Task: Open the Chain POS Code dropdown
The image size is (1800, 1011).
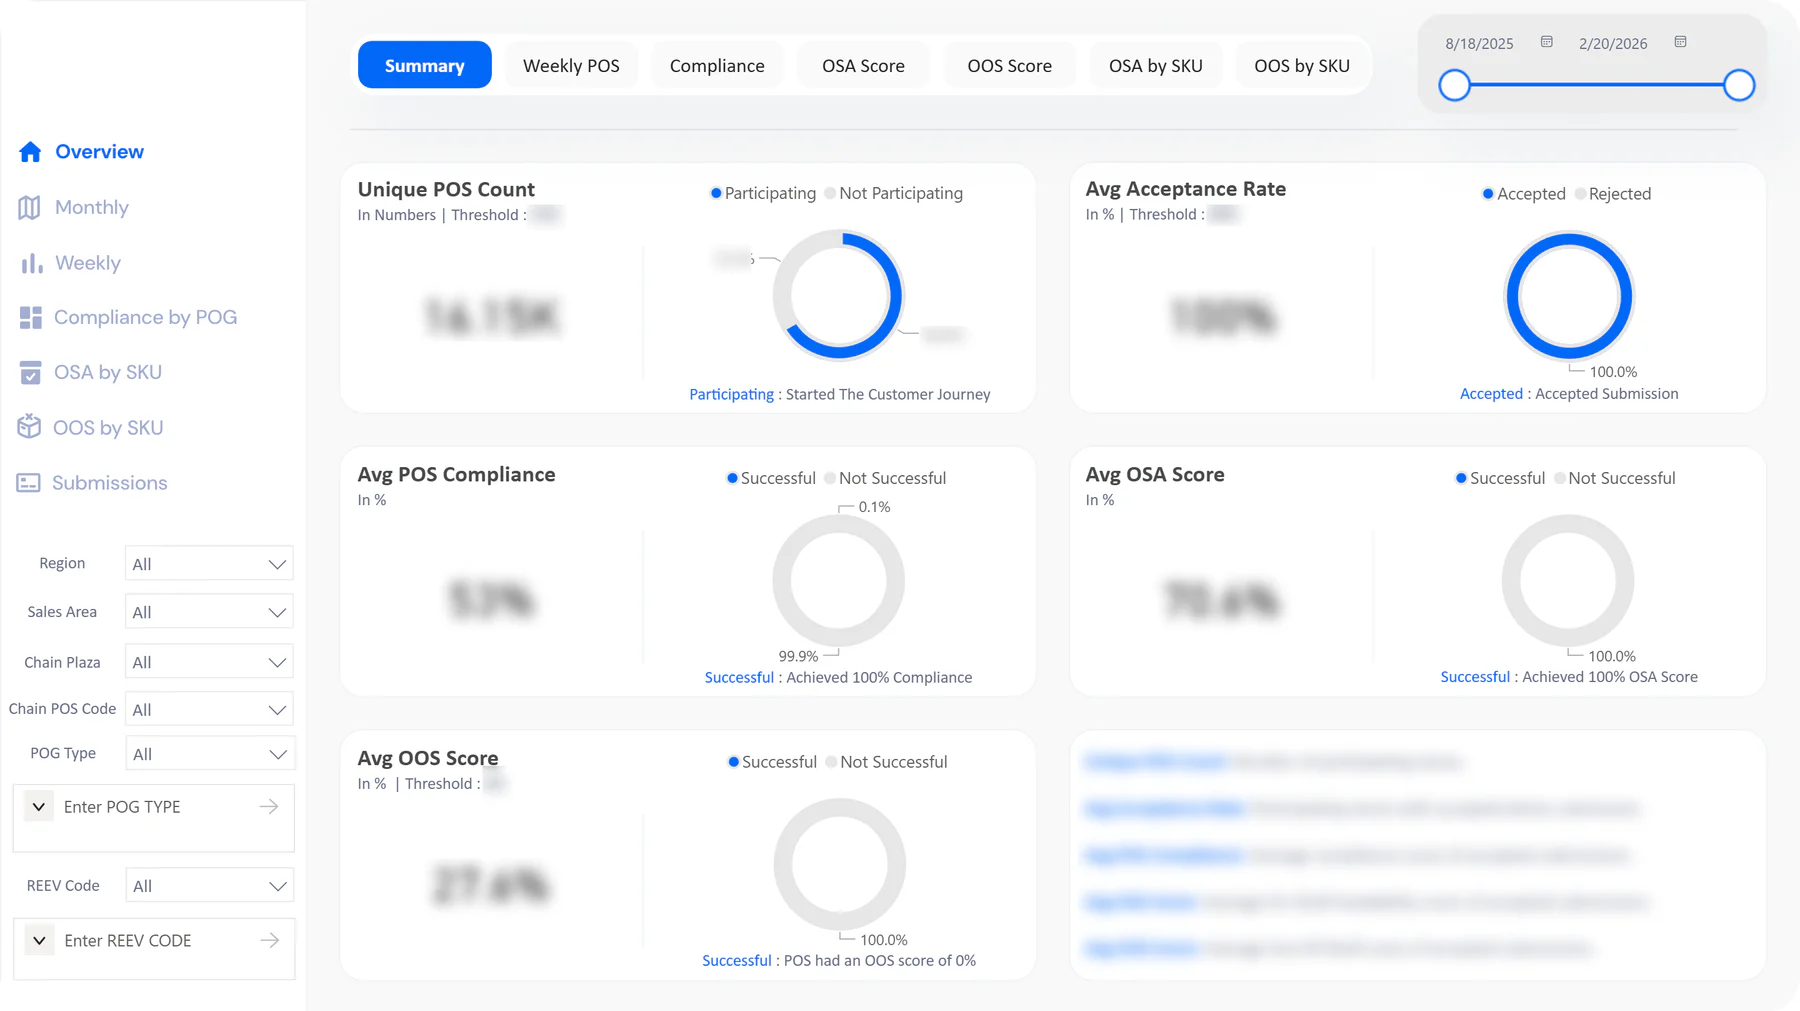Action: click(x=209, y=709)
